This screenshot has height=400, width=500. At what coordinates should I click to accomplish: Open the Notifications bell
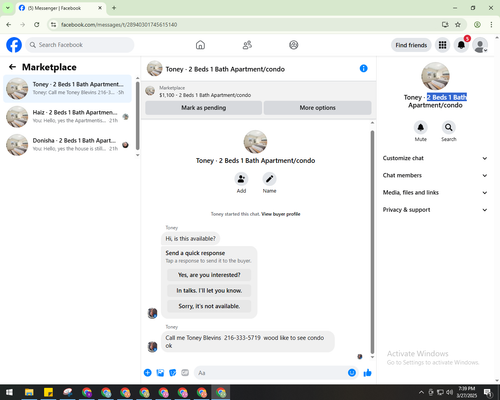461,45
